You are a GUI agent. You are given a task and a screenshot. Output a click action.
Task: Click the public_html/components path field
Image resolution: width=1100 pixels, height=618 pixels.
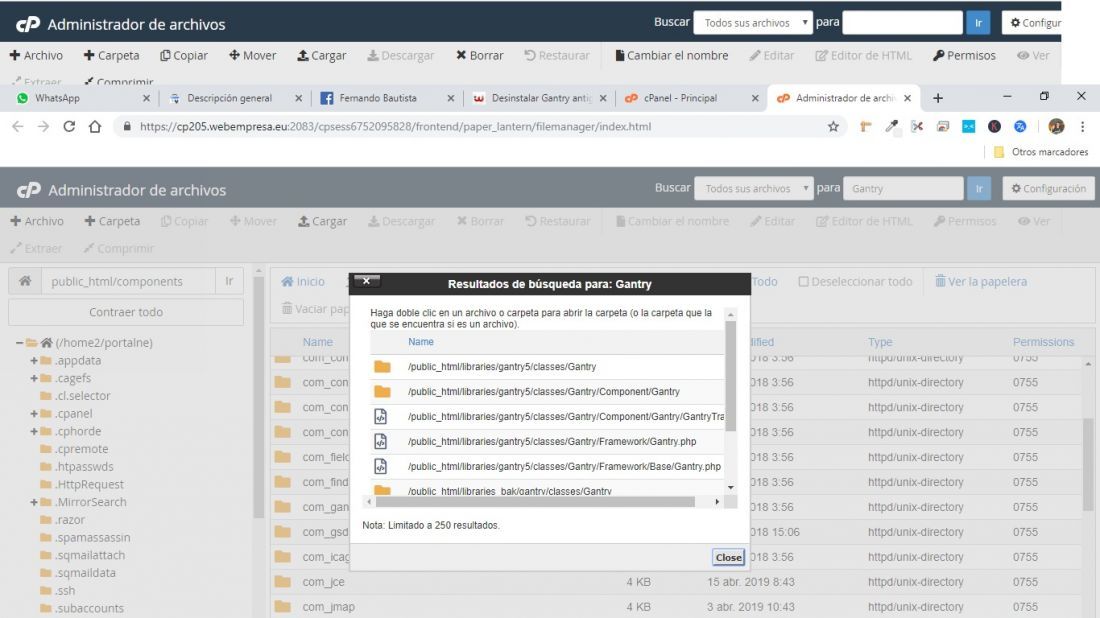128,281
